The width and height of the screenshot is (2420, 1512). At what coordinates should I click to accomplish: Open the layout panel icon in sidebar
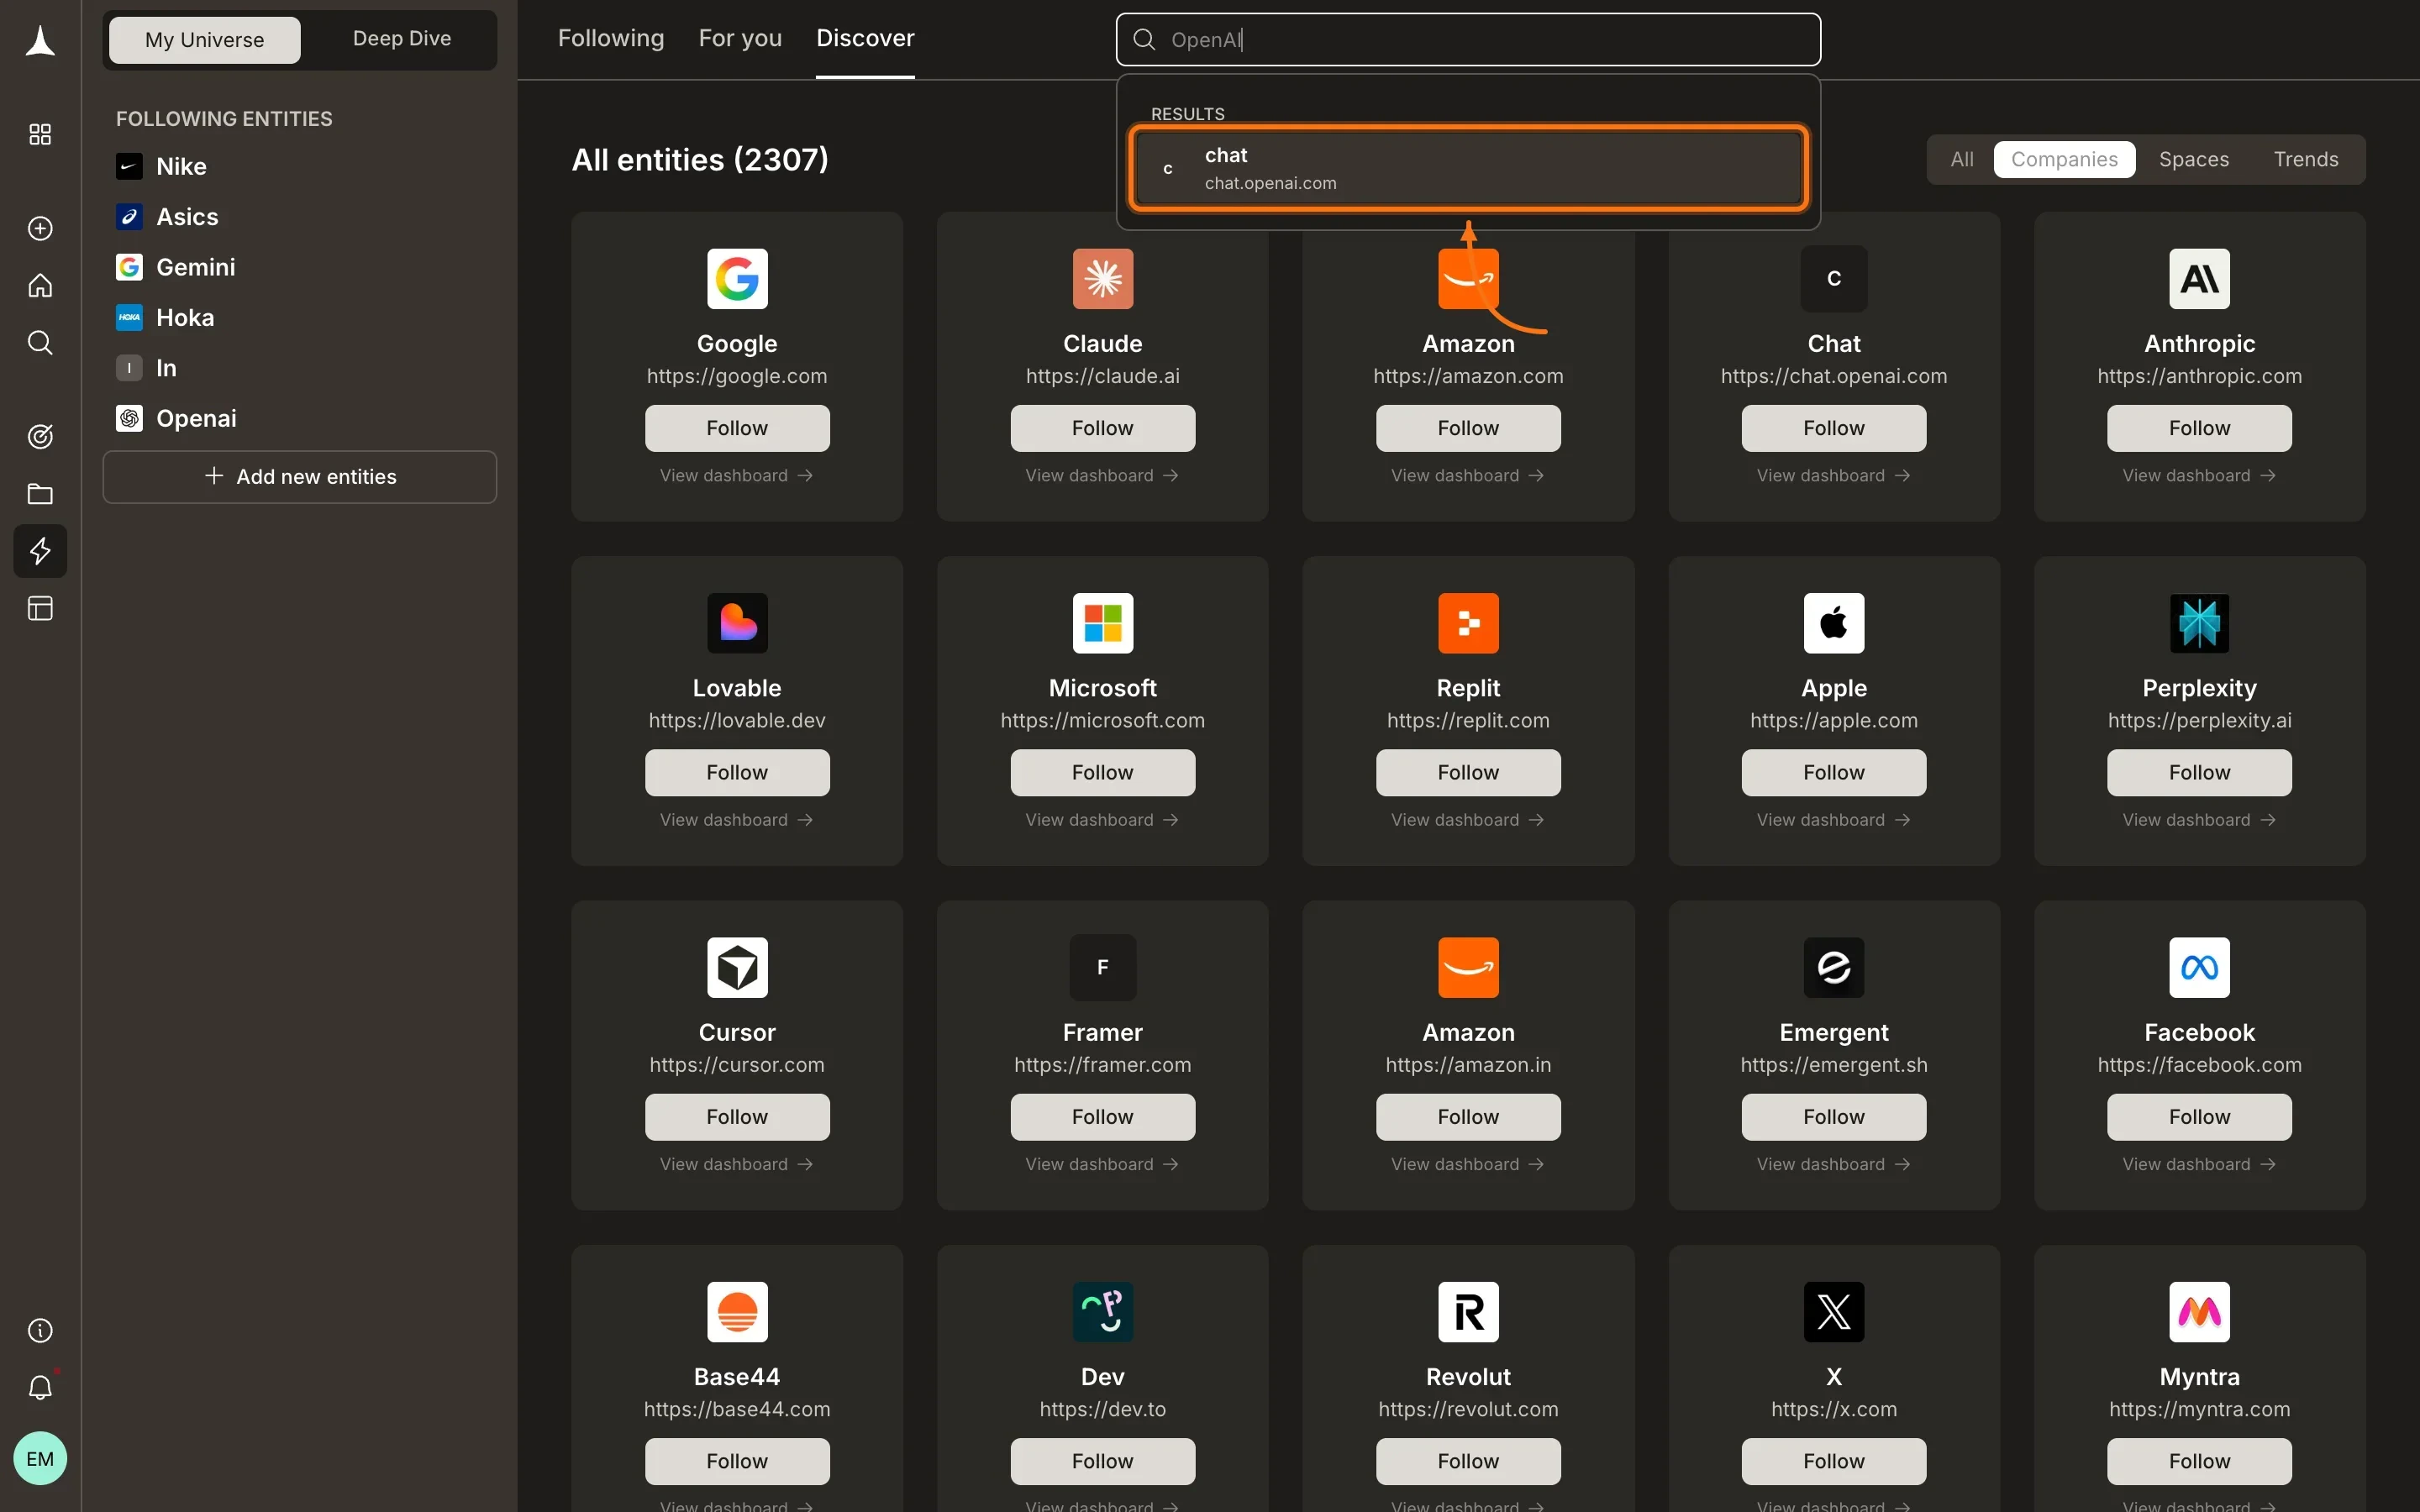[x=40, y=608]
